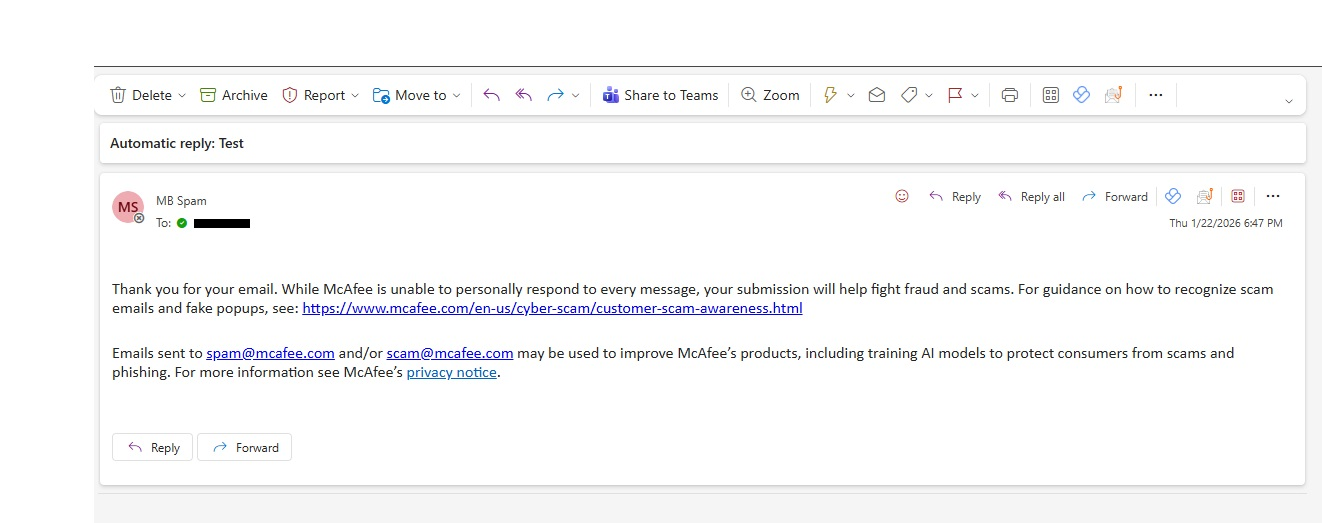Click the Print icon in toolbar
Screen dimensions: 1322x523
click(1010, 95)
